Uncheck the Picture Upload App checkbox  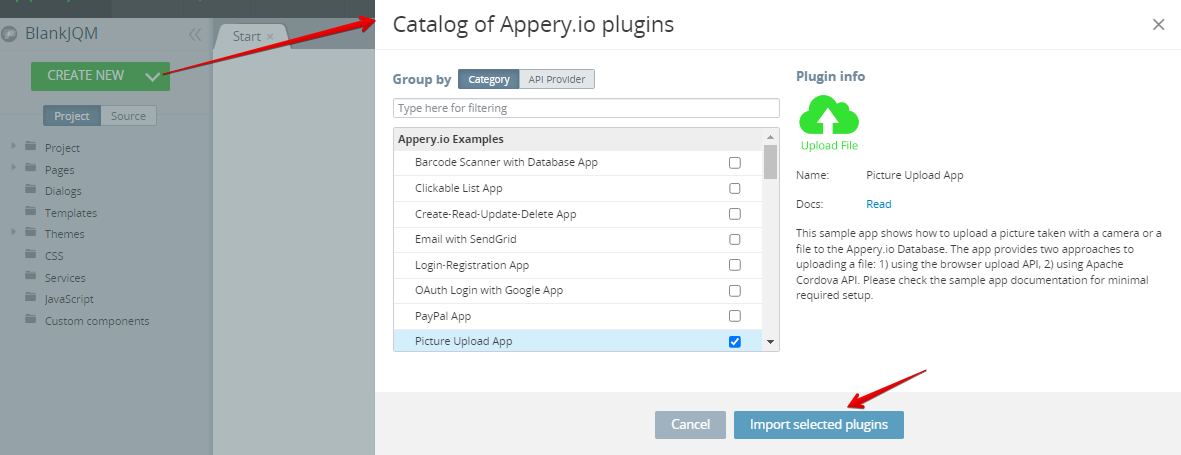point(734,341)
